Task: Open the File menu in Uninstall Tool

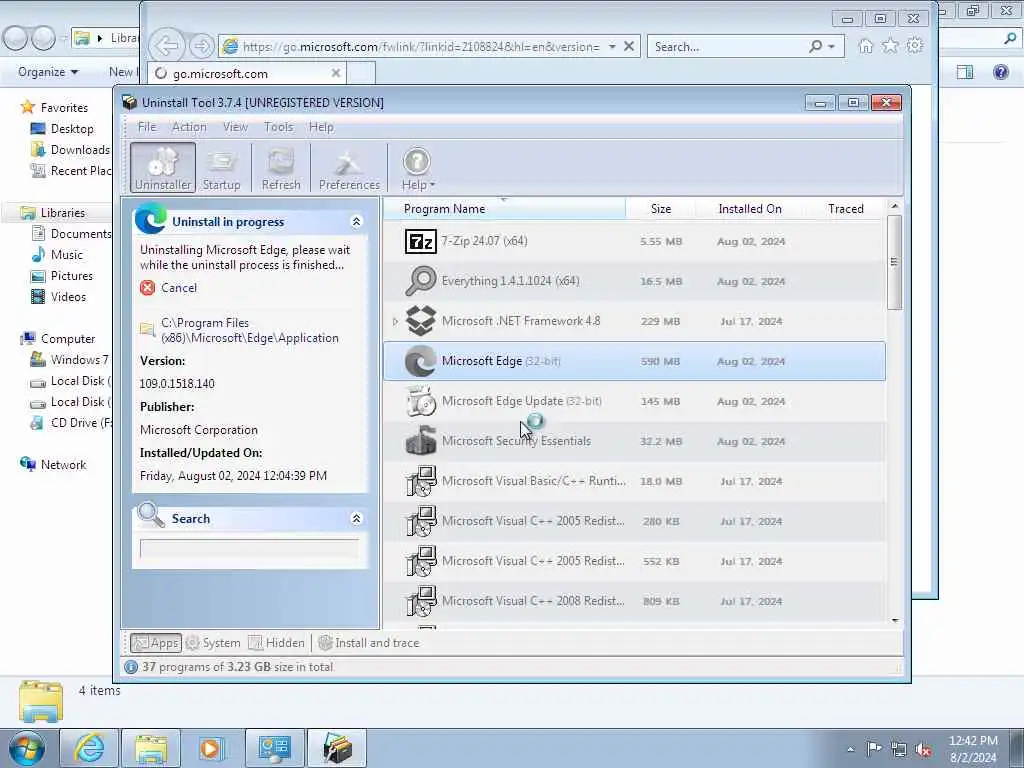Action: click(146, 127)
